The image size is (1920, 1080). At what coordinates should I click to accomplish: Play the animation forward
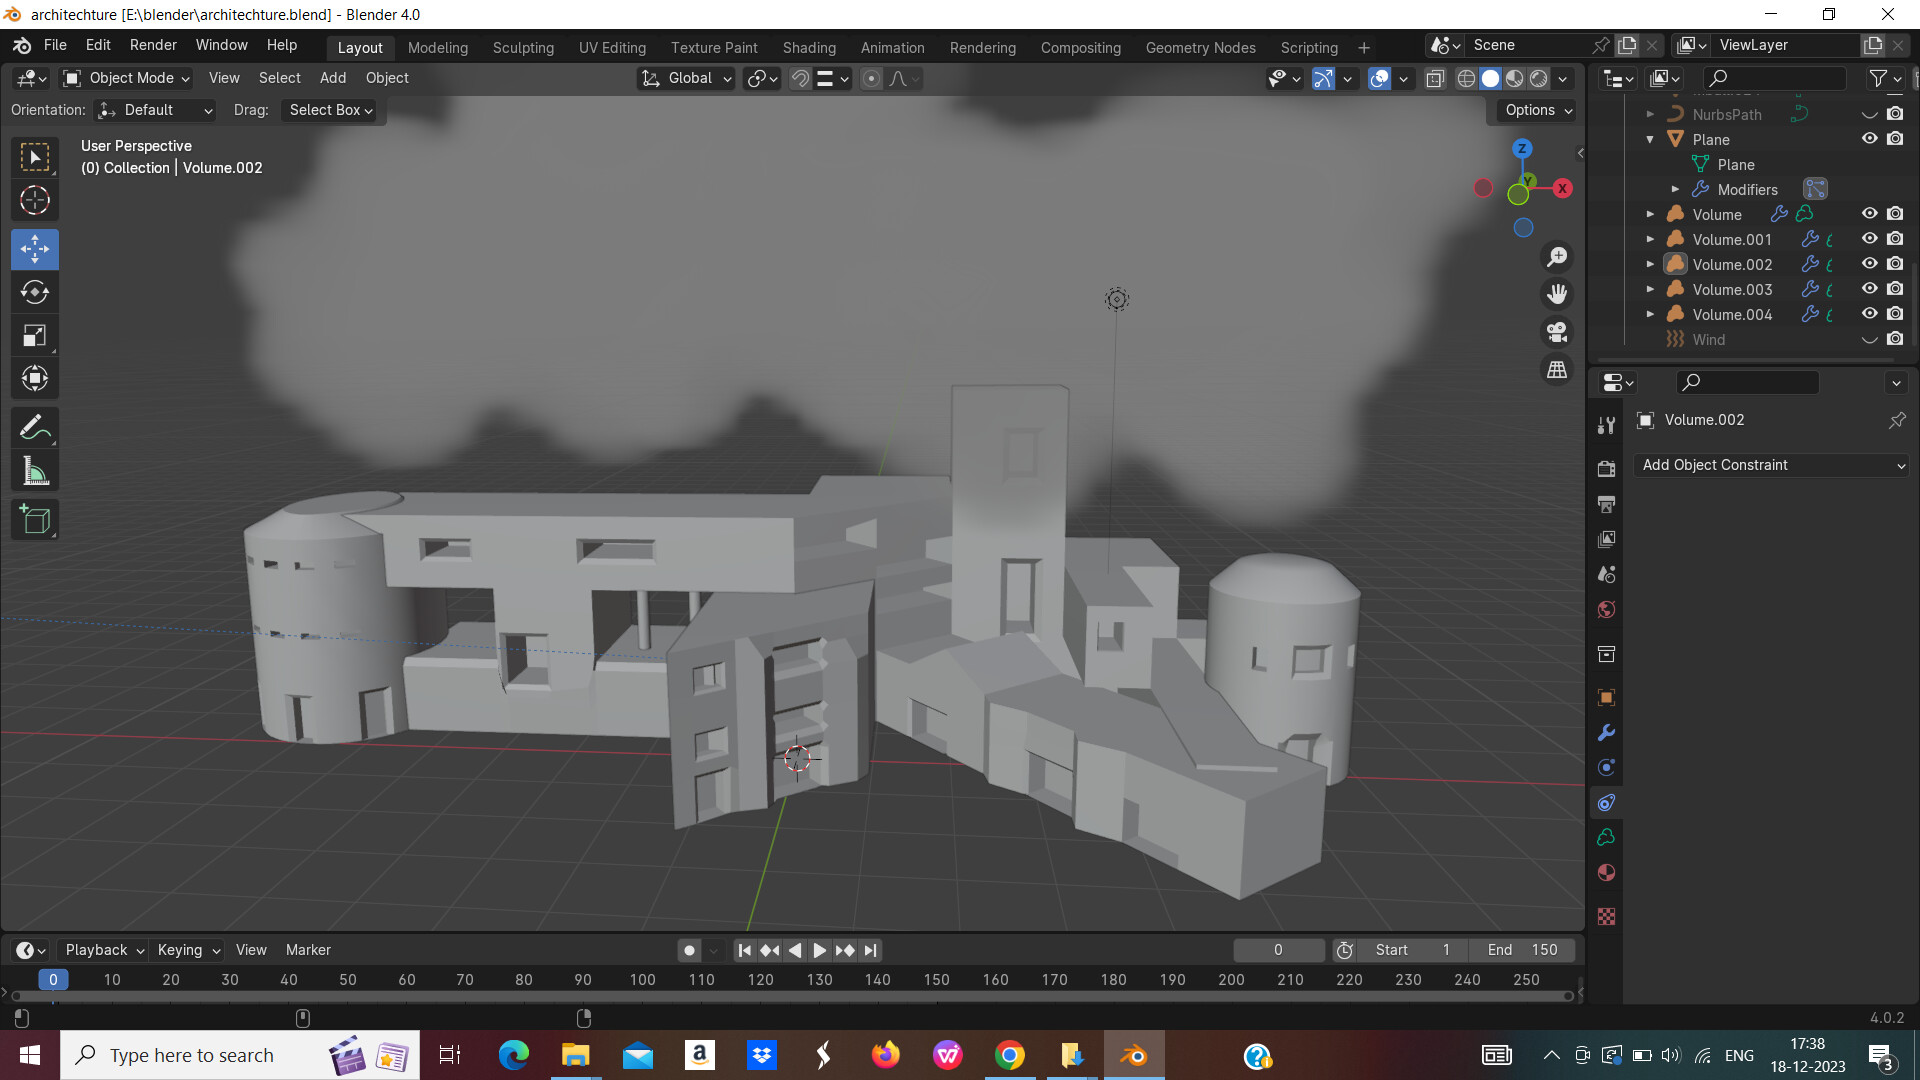point(819,949)
